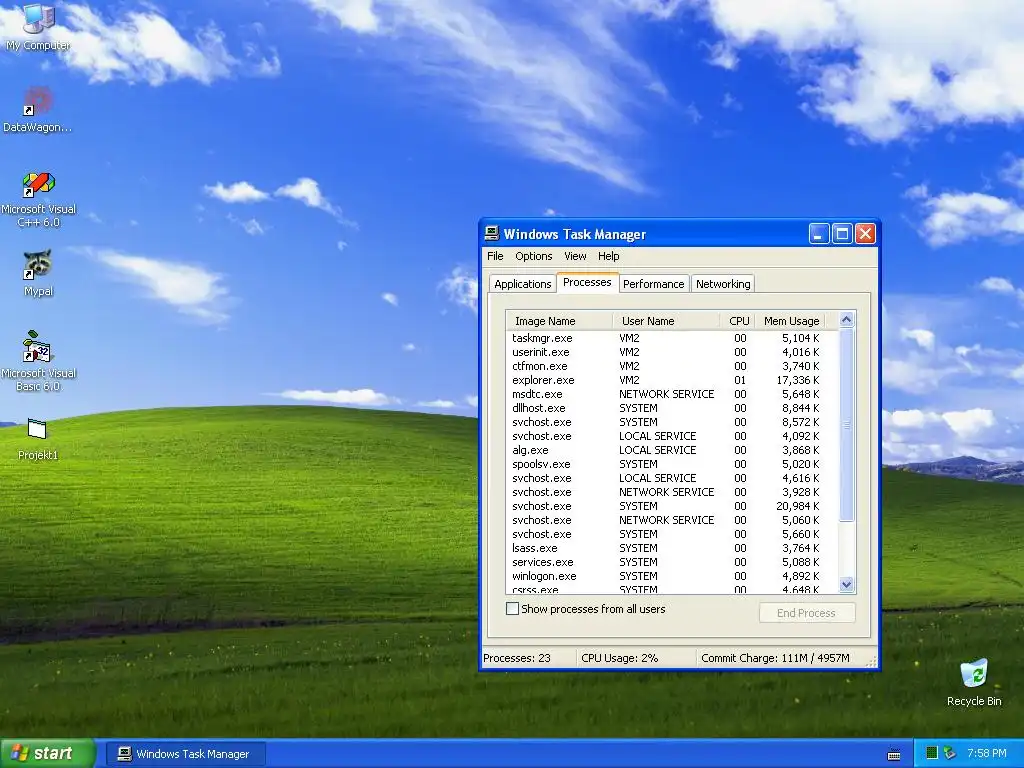Click the process list scroll down arrow
The width and height of the screenshot is (1024, 768).
[846, 584]
